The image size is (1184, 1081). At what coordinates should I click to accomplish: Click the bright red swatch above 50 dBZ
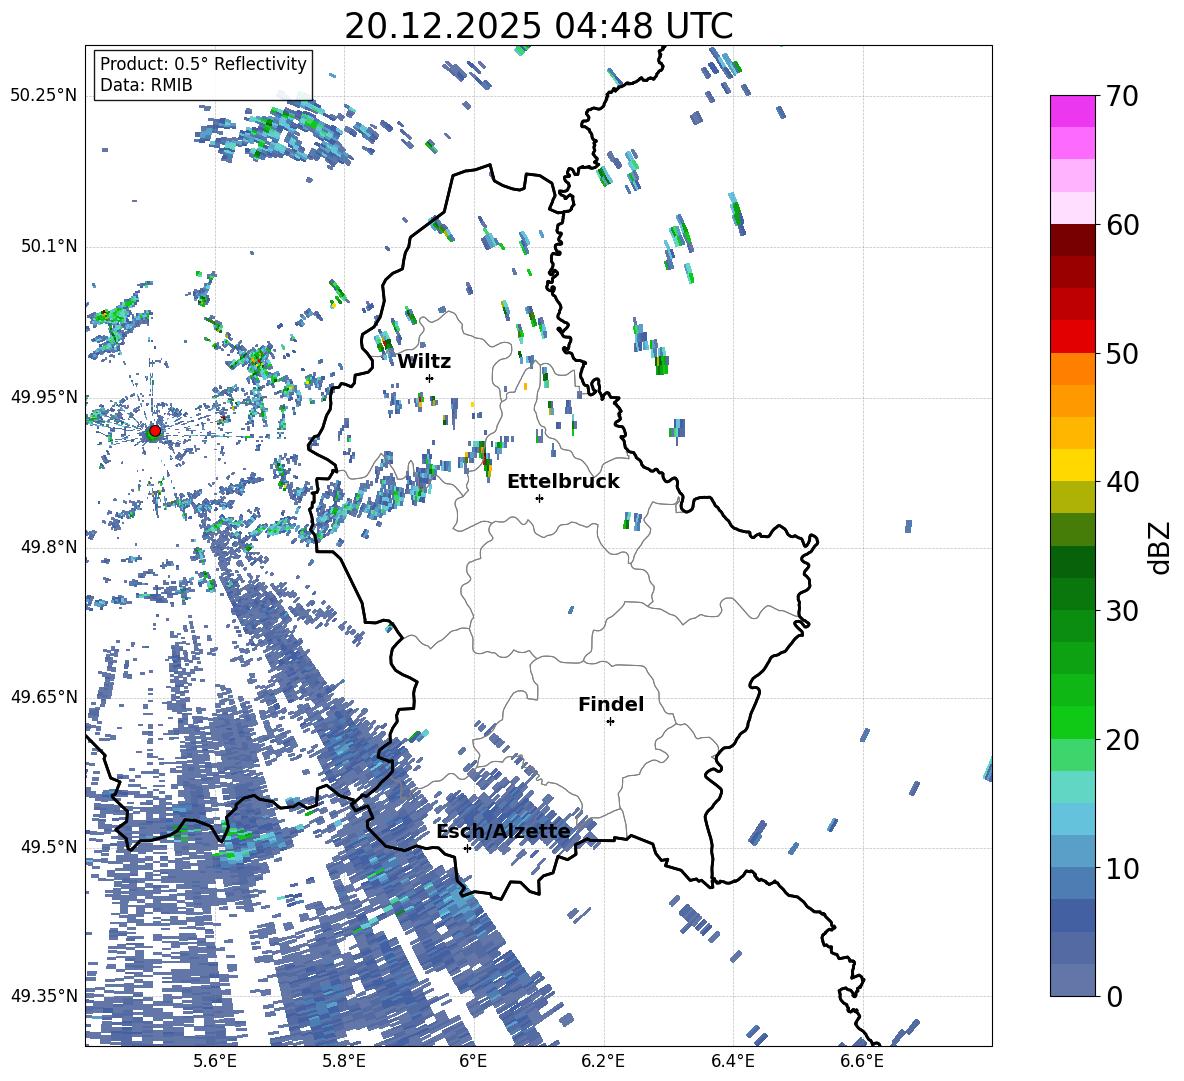(1072, 337)
